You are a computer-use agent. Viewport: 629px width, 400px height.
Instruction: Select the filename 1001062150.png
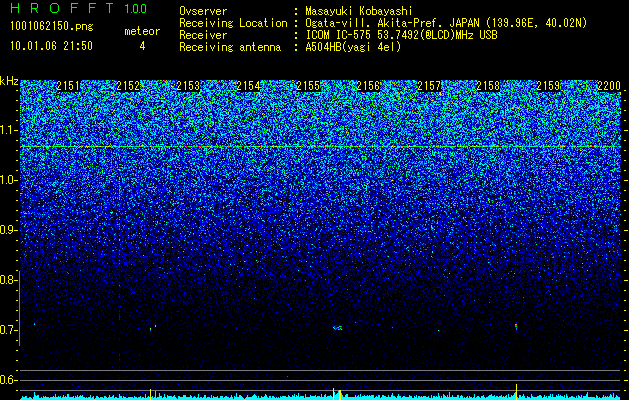tap(52, 27)
